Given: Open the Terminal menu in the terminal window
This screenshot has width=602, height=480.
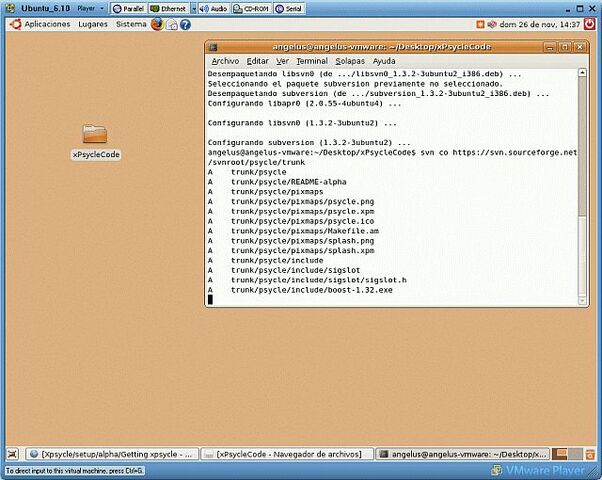Looking at the screenshot, I should [312, 61].
